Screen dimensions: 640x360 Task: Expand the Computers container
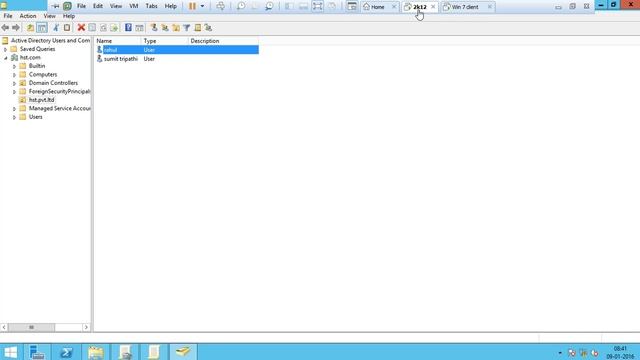click(14, 75)
